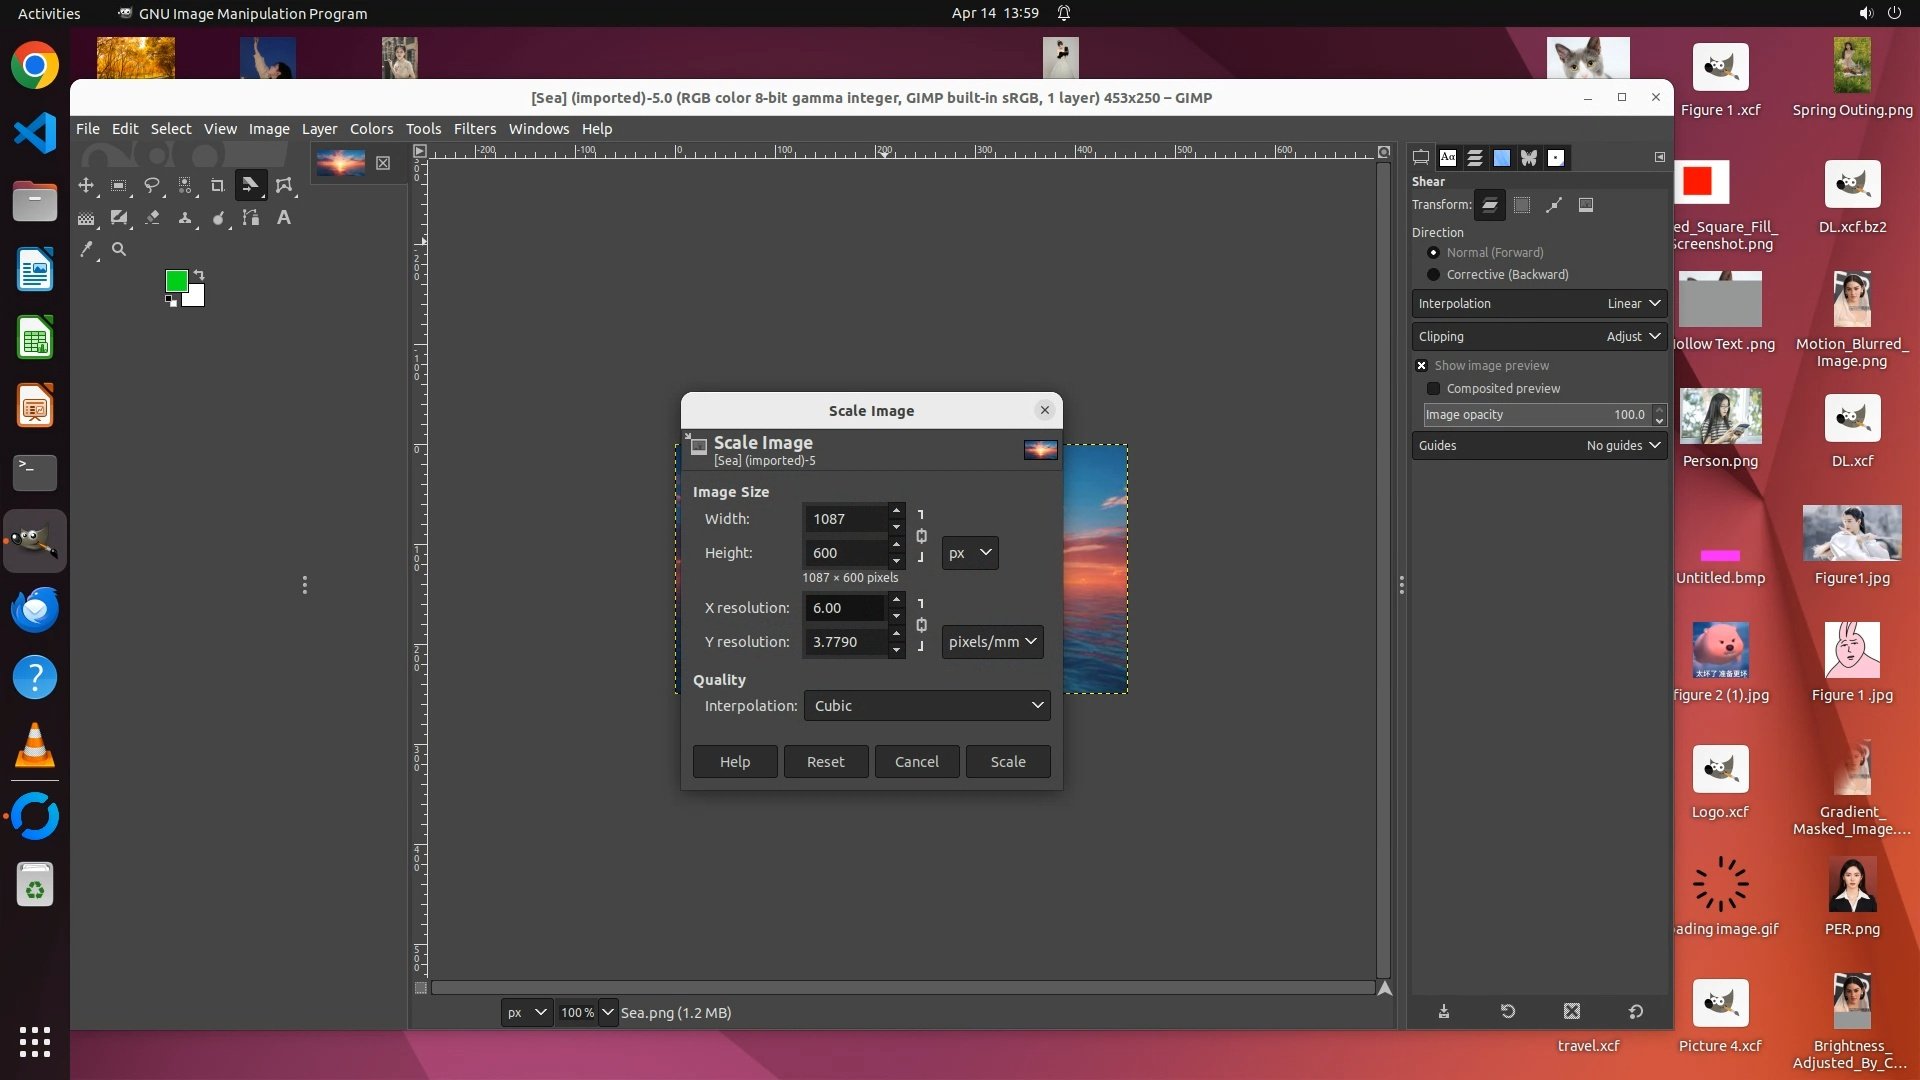Click the green foreground color swatch

[176, 281]
